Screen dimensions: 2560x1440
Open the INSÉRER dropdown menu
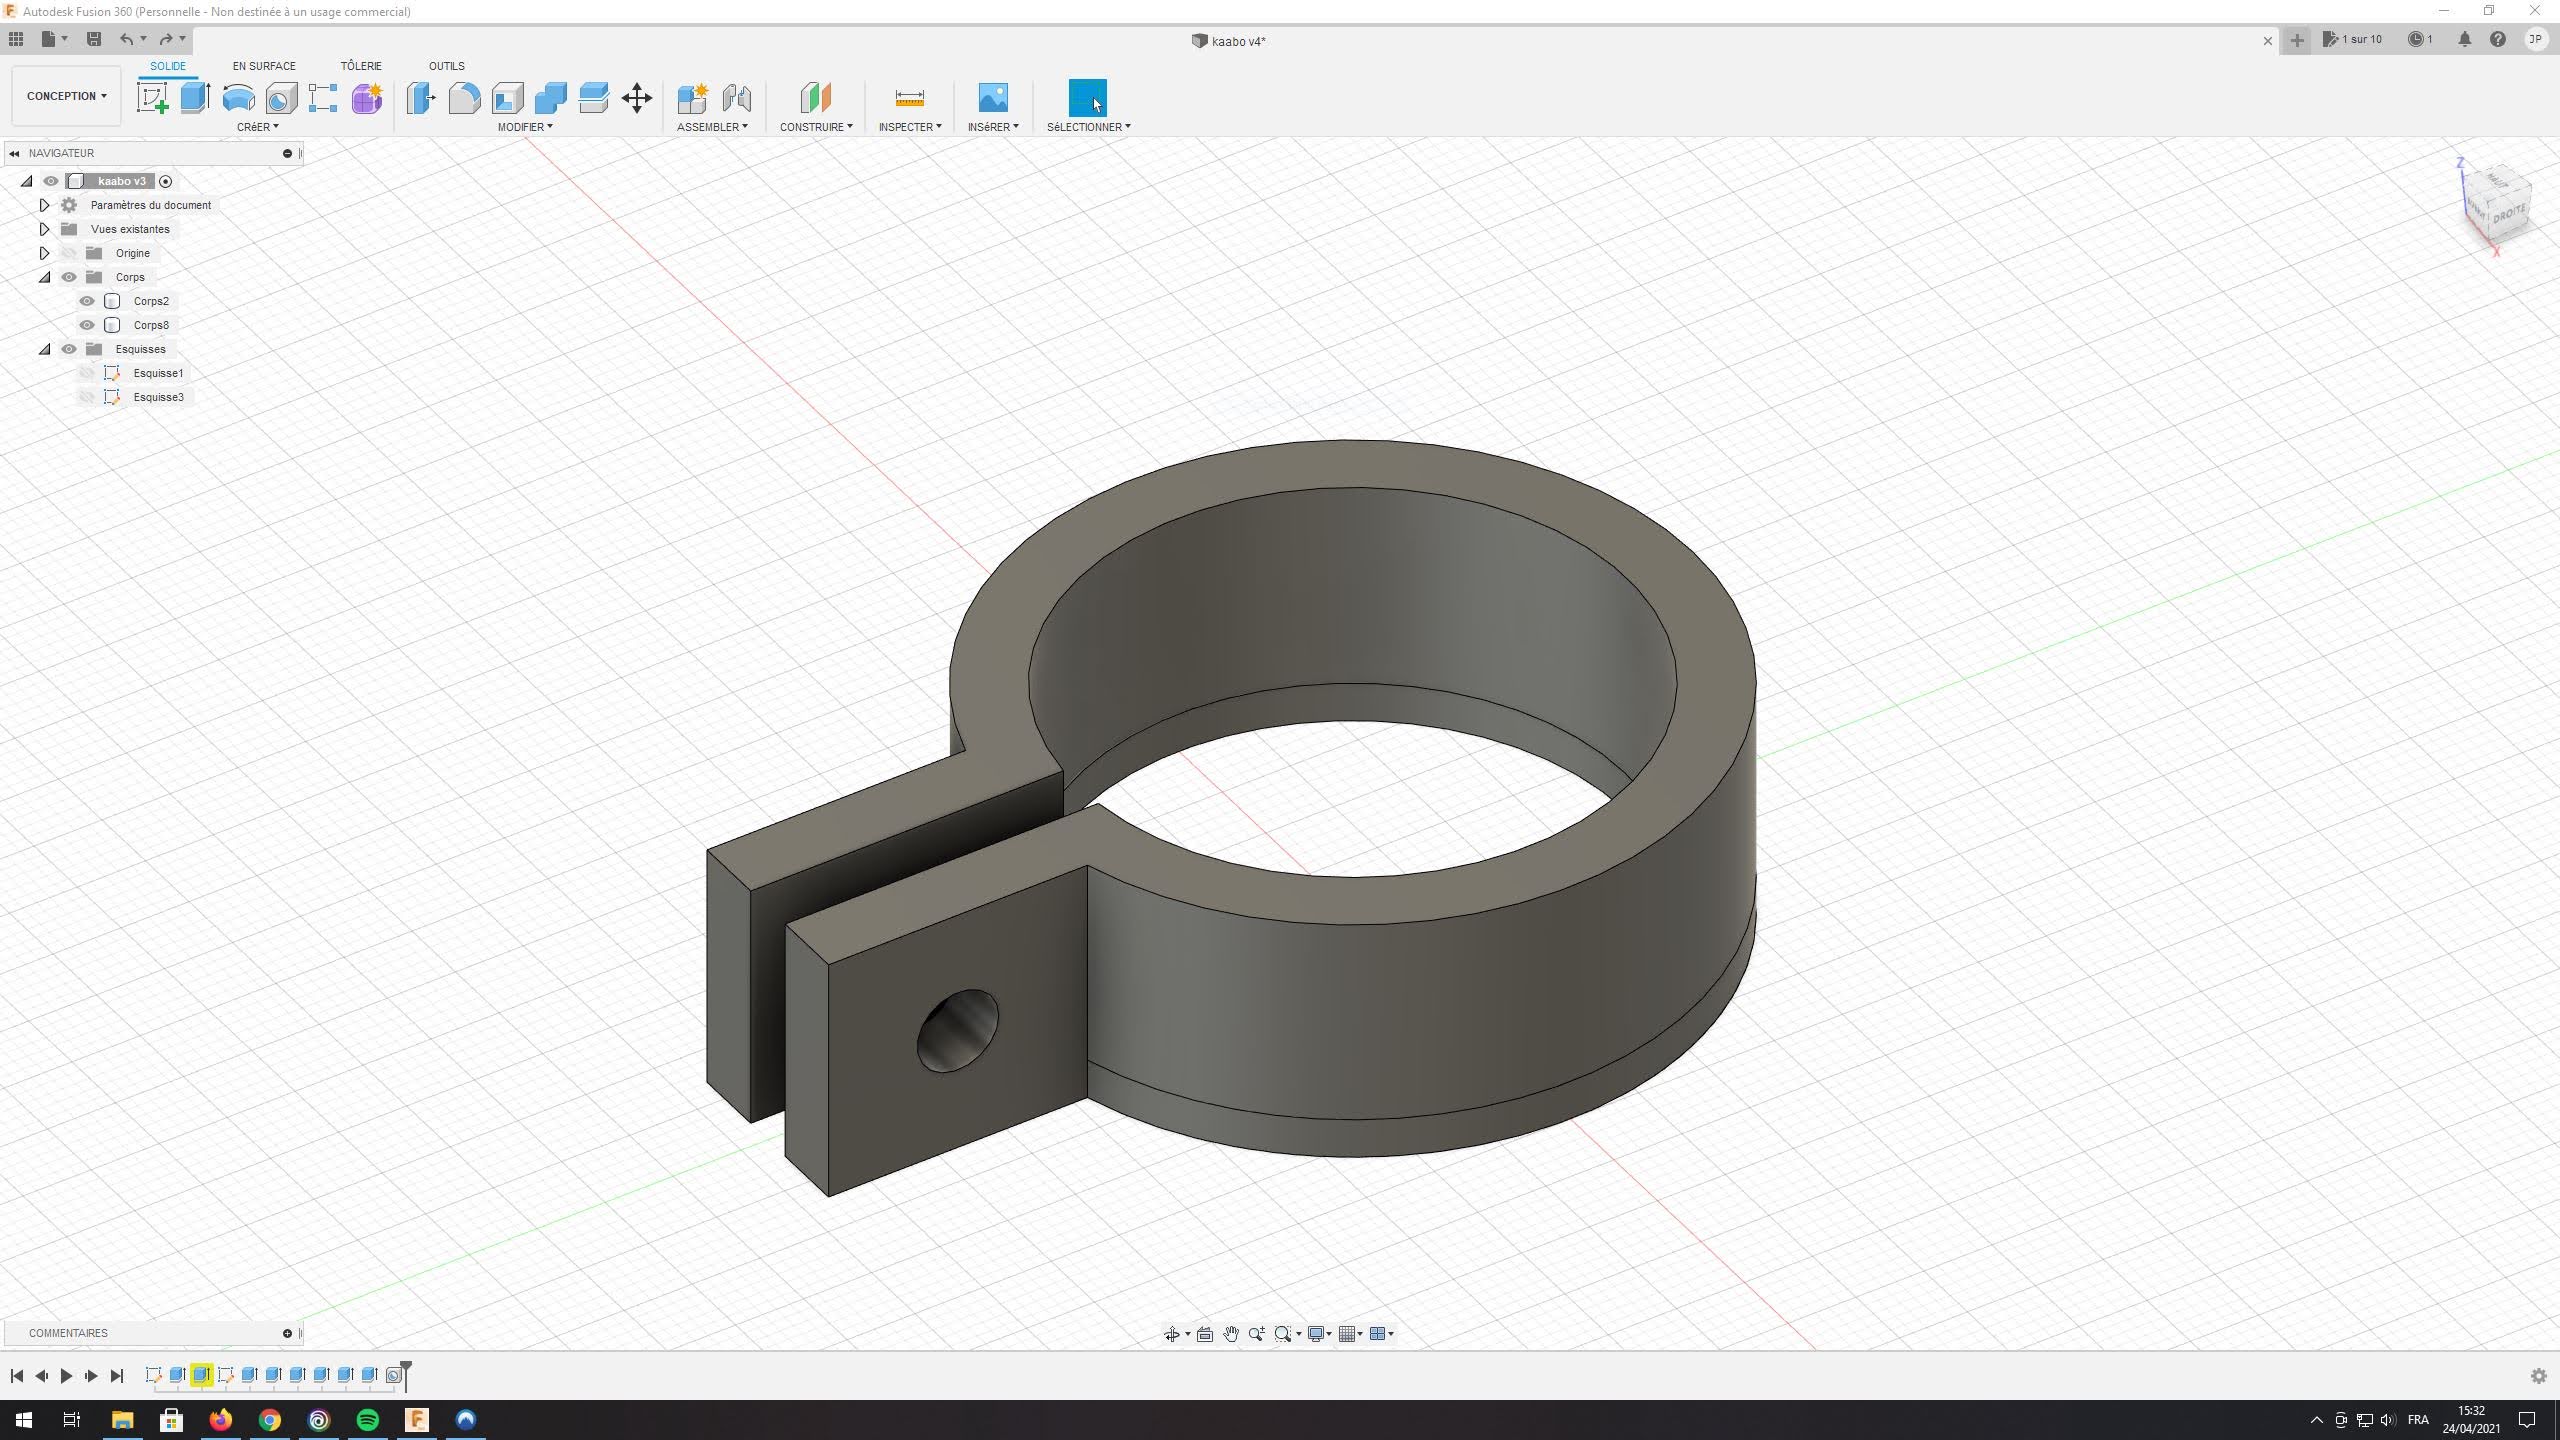(x=993, y=127)
